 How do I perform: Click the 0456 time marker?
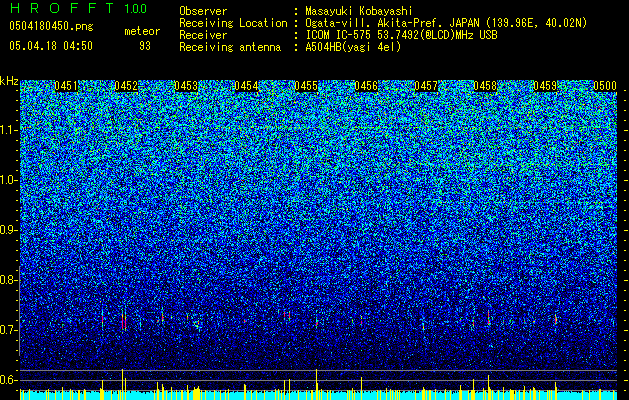(366, 86)
